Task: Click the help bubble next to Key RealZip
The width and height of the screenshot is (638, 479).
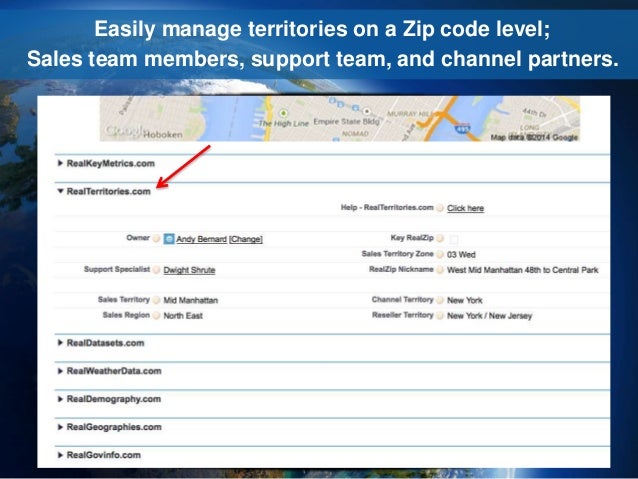Action: (440, 238)
